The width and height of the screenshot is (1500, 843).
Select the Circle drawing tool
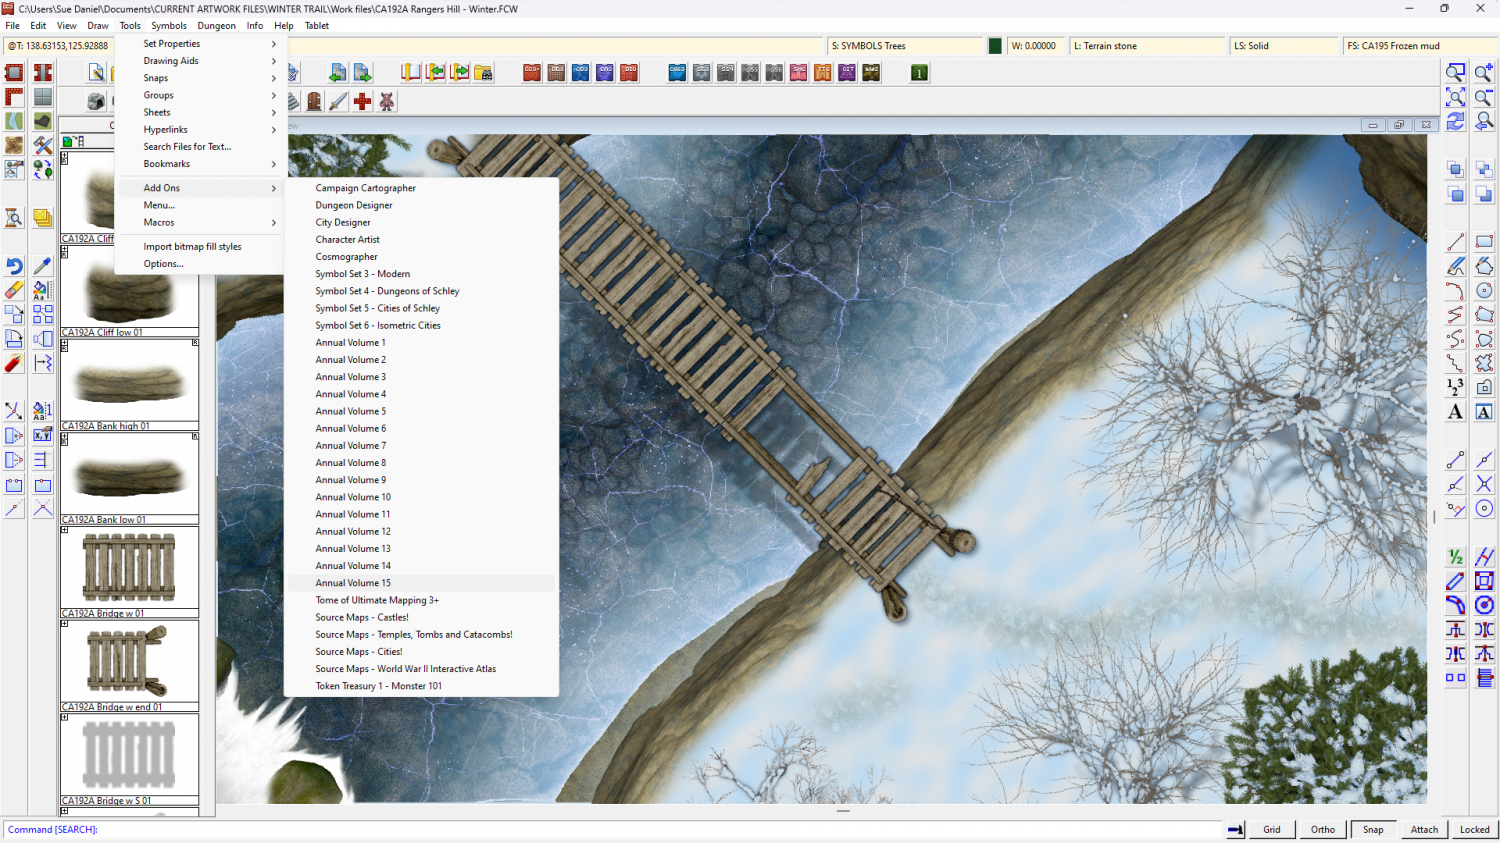point(1484,290)
